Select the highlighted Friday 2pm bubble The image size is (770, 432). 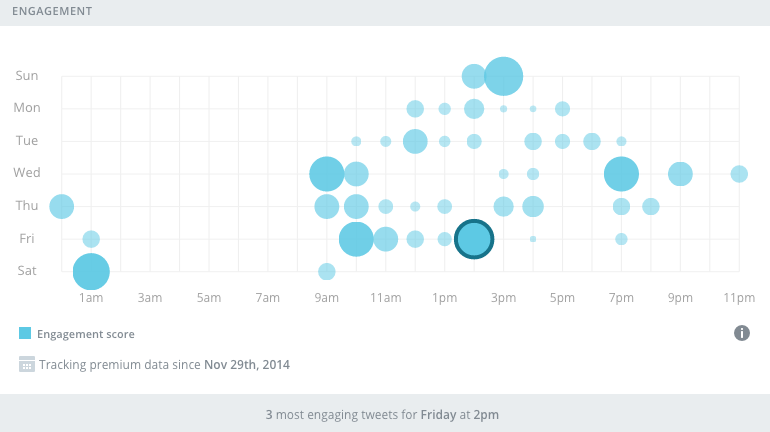[x=474, y=239]
